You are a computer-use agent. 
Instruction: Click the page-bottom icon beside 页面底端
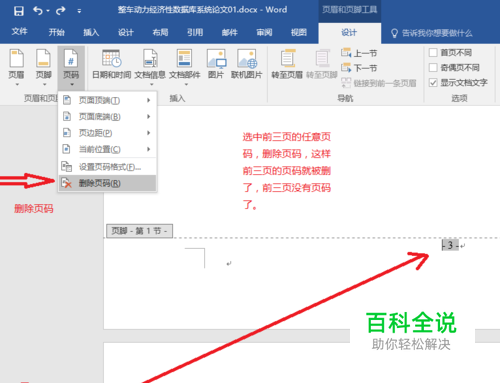(67, 116)
